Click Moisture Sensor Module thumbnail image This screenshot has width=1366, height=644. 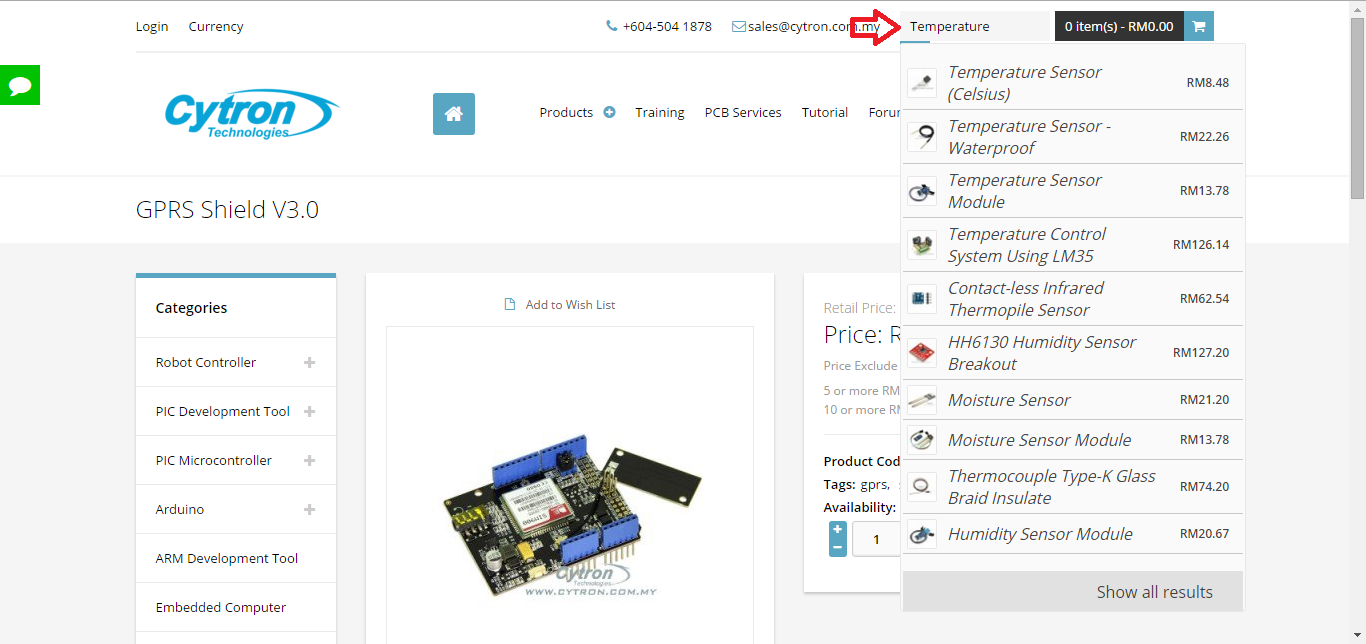pyautogui.click(x=922, y=440)
